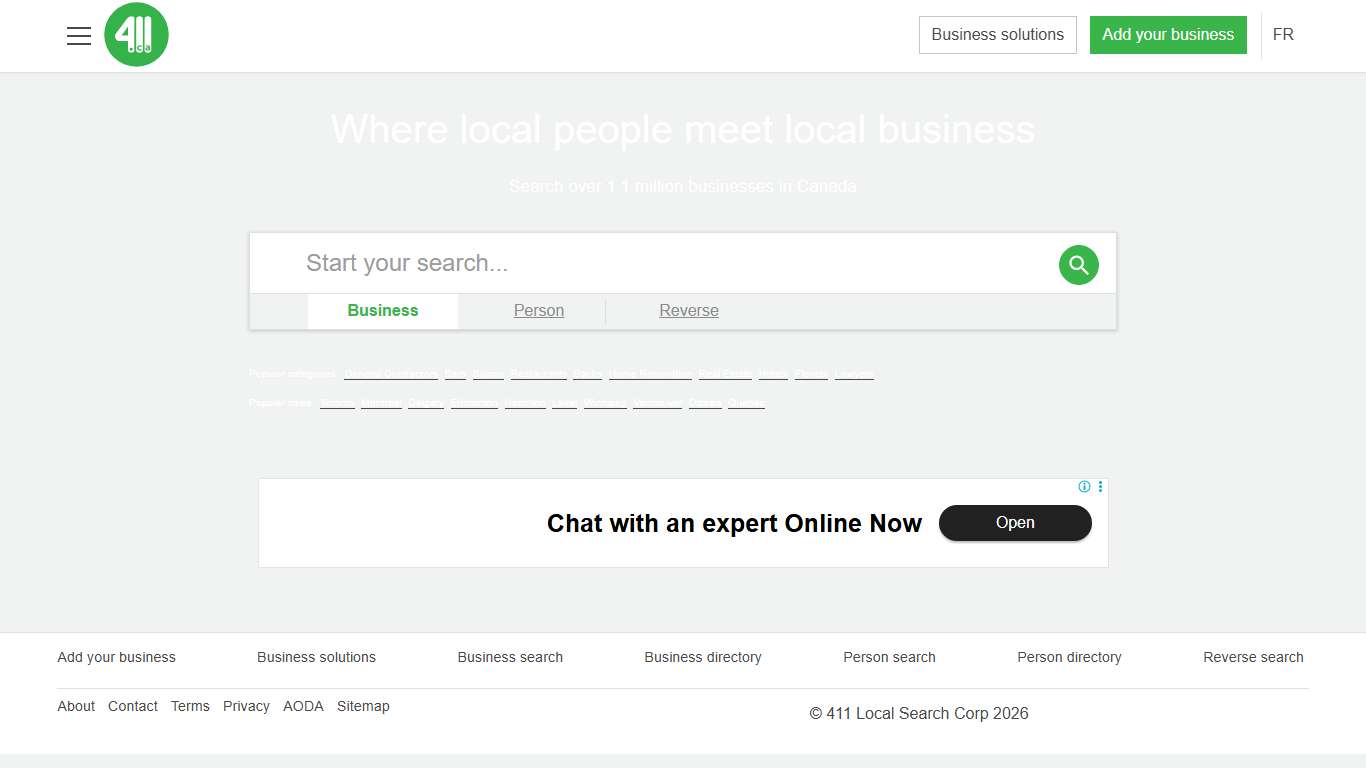This screenshot has height=768, width=1366.
Task: Click the "Add your business" button
Action: click(x=1167, y=35)
